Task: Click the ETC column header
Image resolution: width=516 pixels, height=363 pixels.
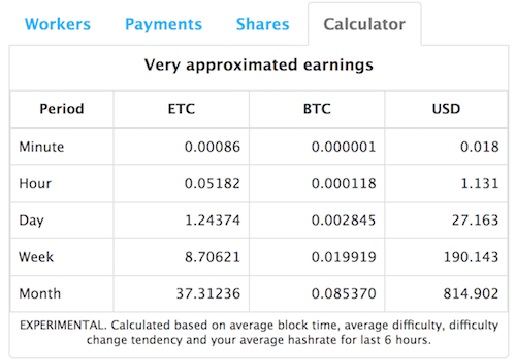Action: coord(181,109)
